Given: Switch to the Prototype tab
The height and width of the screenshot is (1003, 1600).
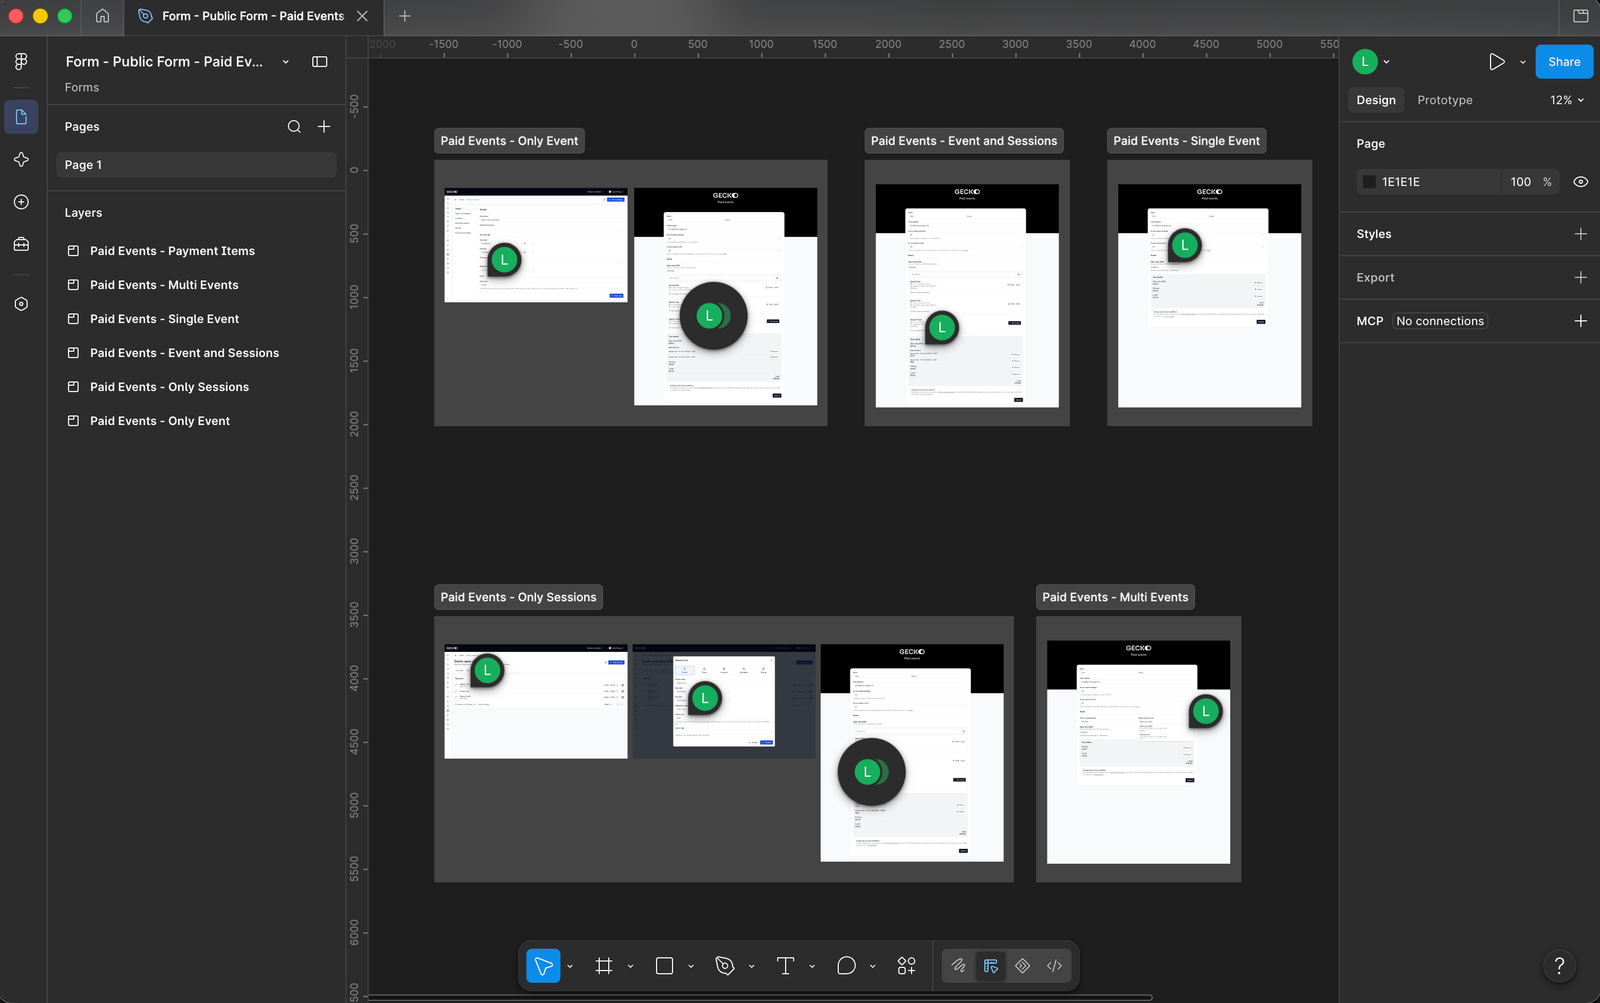Looking at the screenshot, I should (x=1445, y=100).
